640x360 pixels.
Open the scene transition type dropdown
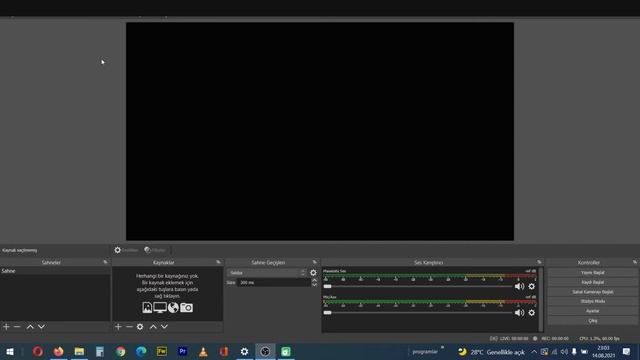266,273
